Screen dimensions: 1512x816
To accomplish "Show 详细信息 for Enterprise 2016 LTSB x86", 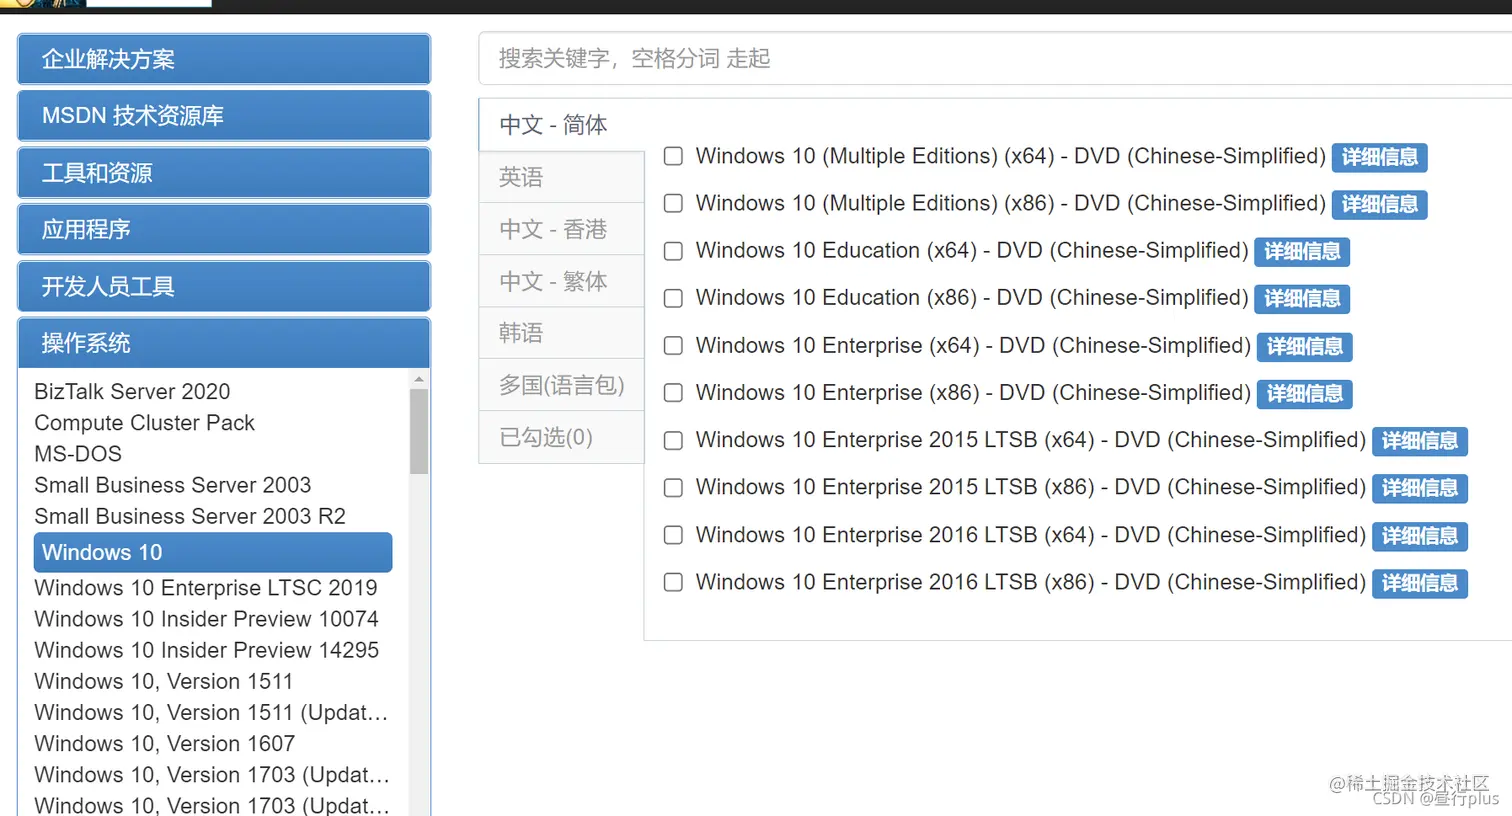I will click(1420, 583).
